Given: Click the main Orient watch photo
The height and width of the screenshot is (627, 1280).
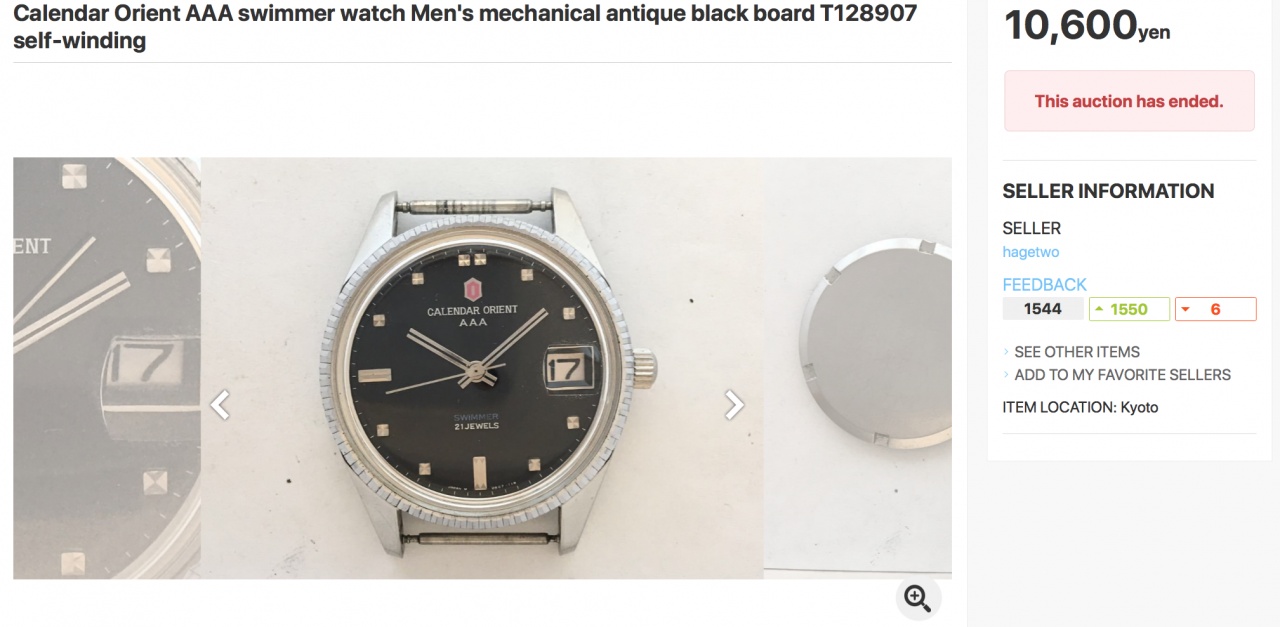Looking at the screenshot, I should tap(482, 368).
